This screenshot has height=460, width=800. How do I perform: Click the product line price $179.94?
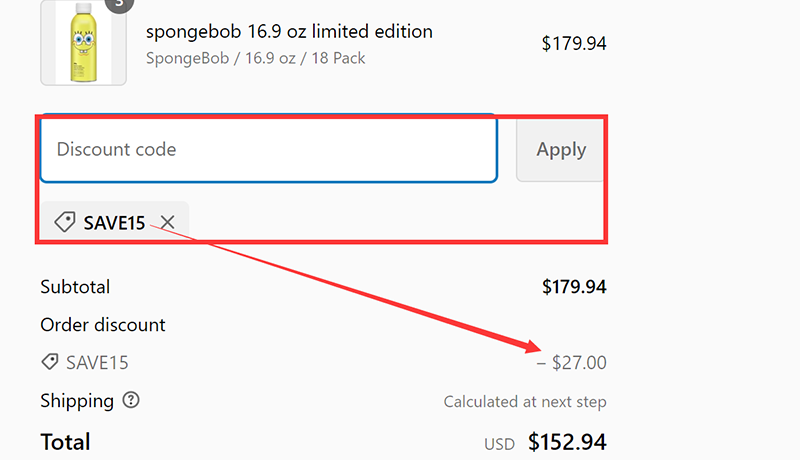click(x=574, y=43)
